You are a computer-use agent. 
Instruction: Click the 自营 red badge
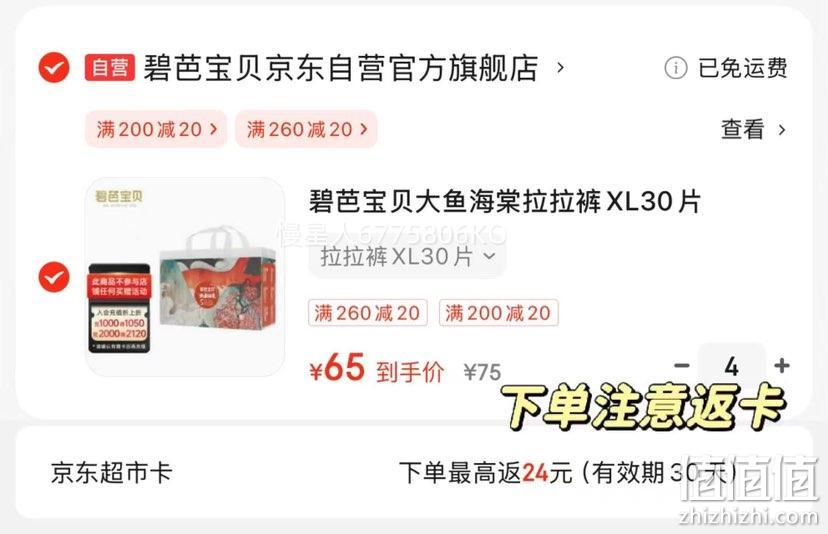click(x=110, y=68)
